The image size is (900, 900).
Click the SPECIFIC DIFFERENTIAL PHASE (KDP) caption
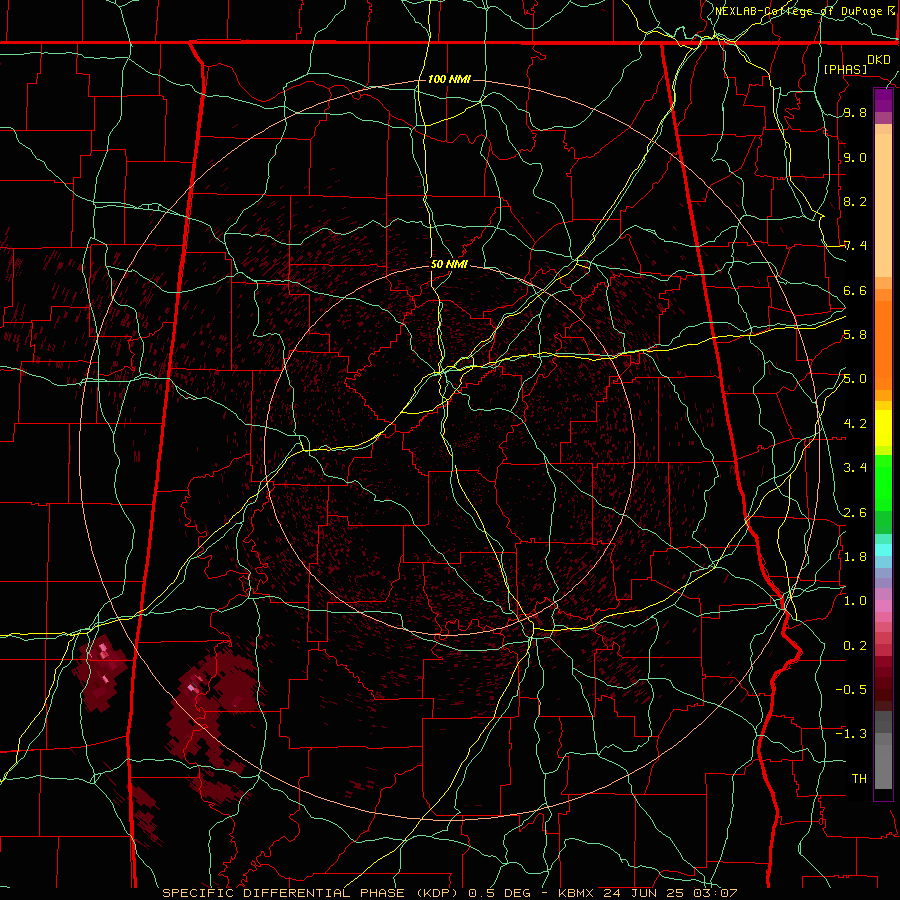[313, 893]
